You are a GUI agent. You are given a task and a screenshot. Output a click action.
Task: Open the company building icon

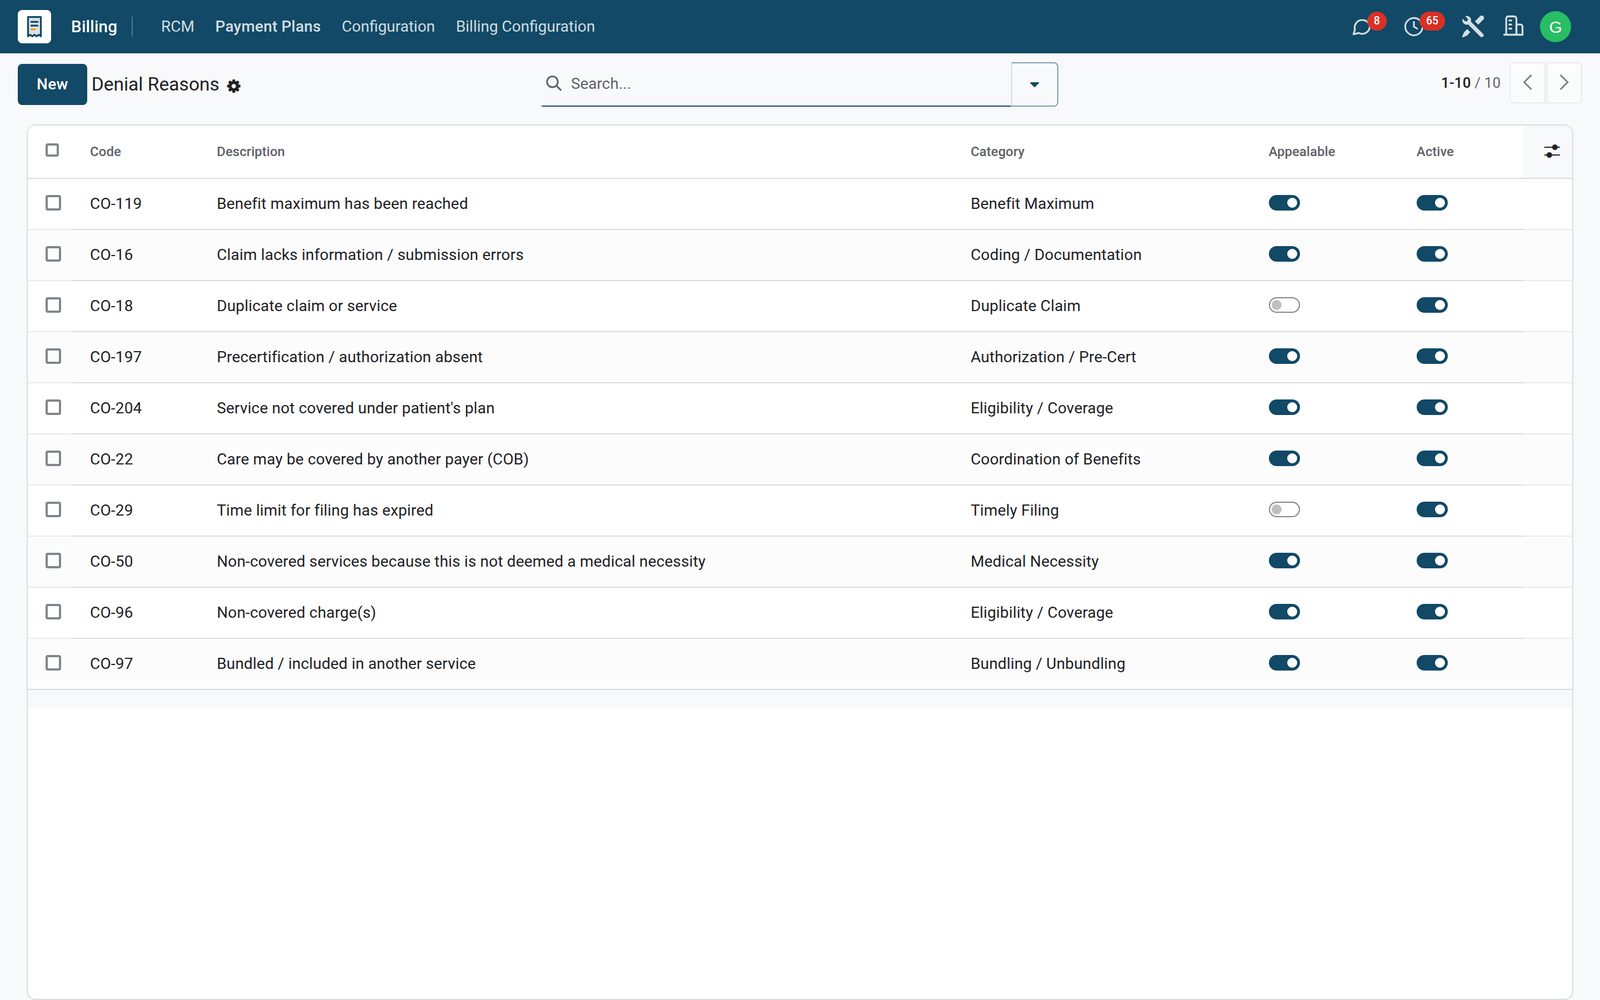point(1514,27)
